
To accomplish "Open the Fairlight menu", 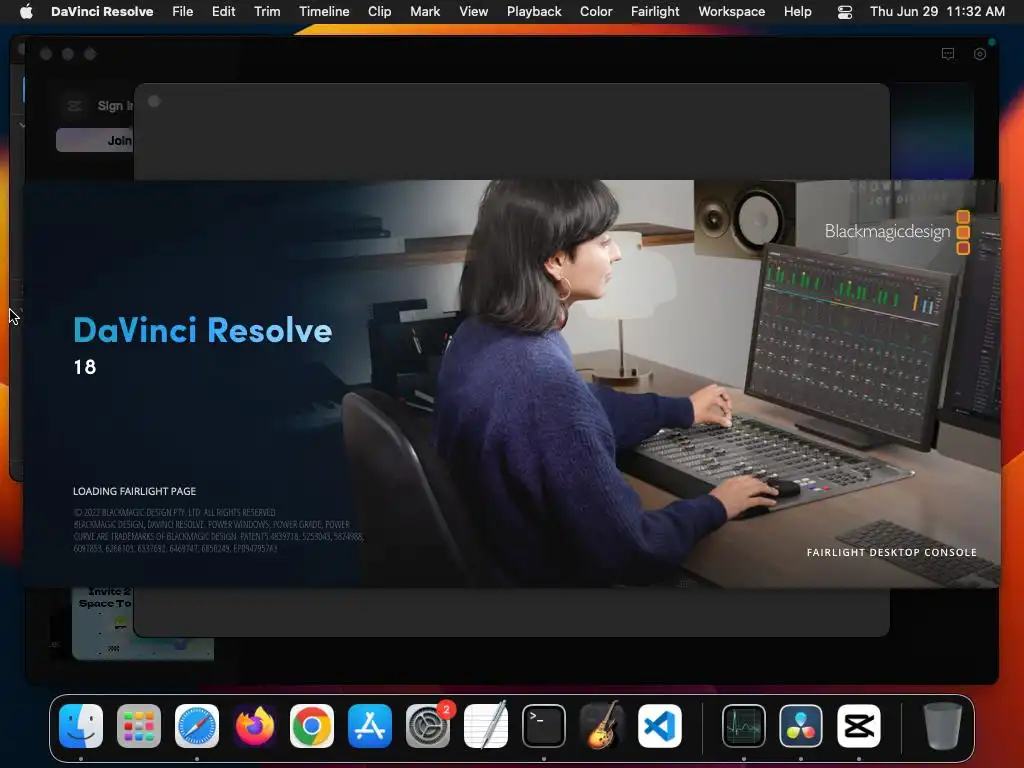I will point(655,11).
